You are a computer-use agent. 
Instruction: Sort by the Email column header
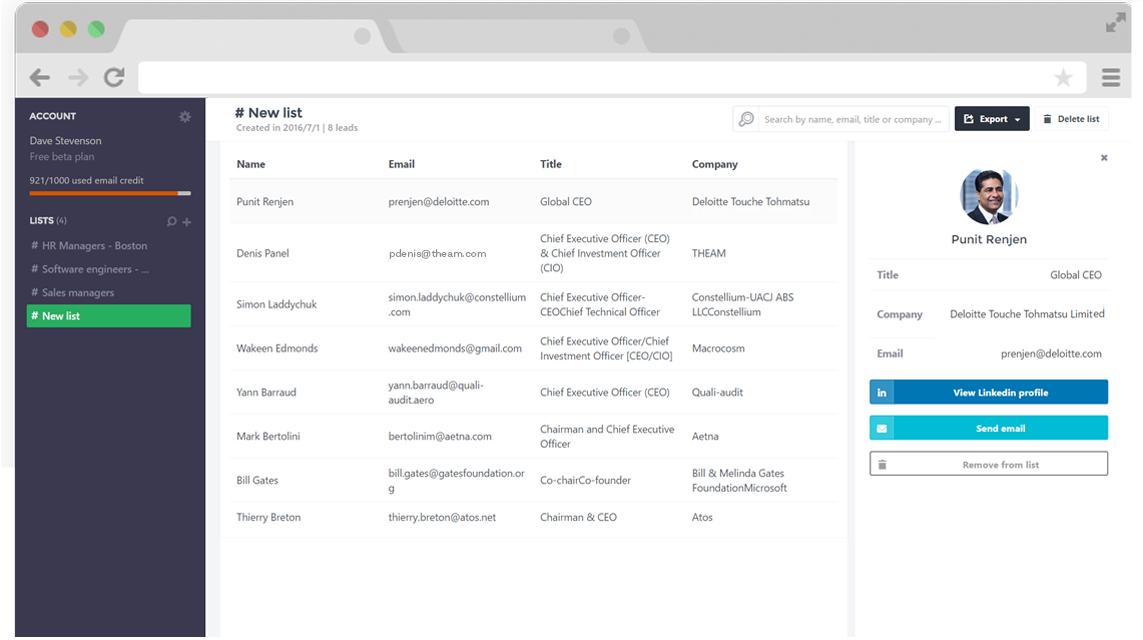coord(401,164)
